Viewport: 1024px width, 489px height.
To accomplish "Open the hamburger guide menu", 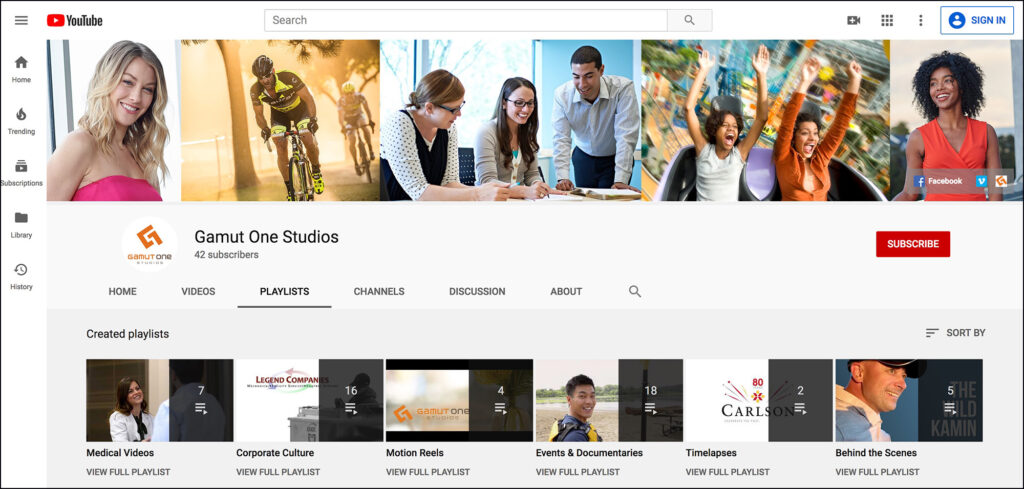I will [21, 20].
